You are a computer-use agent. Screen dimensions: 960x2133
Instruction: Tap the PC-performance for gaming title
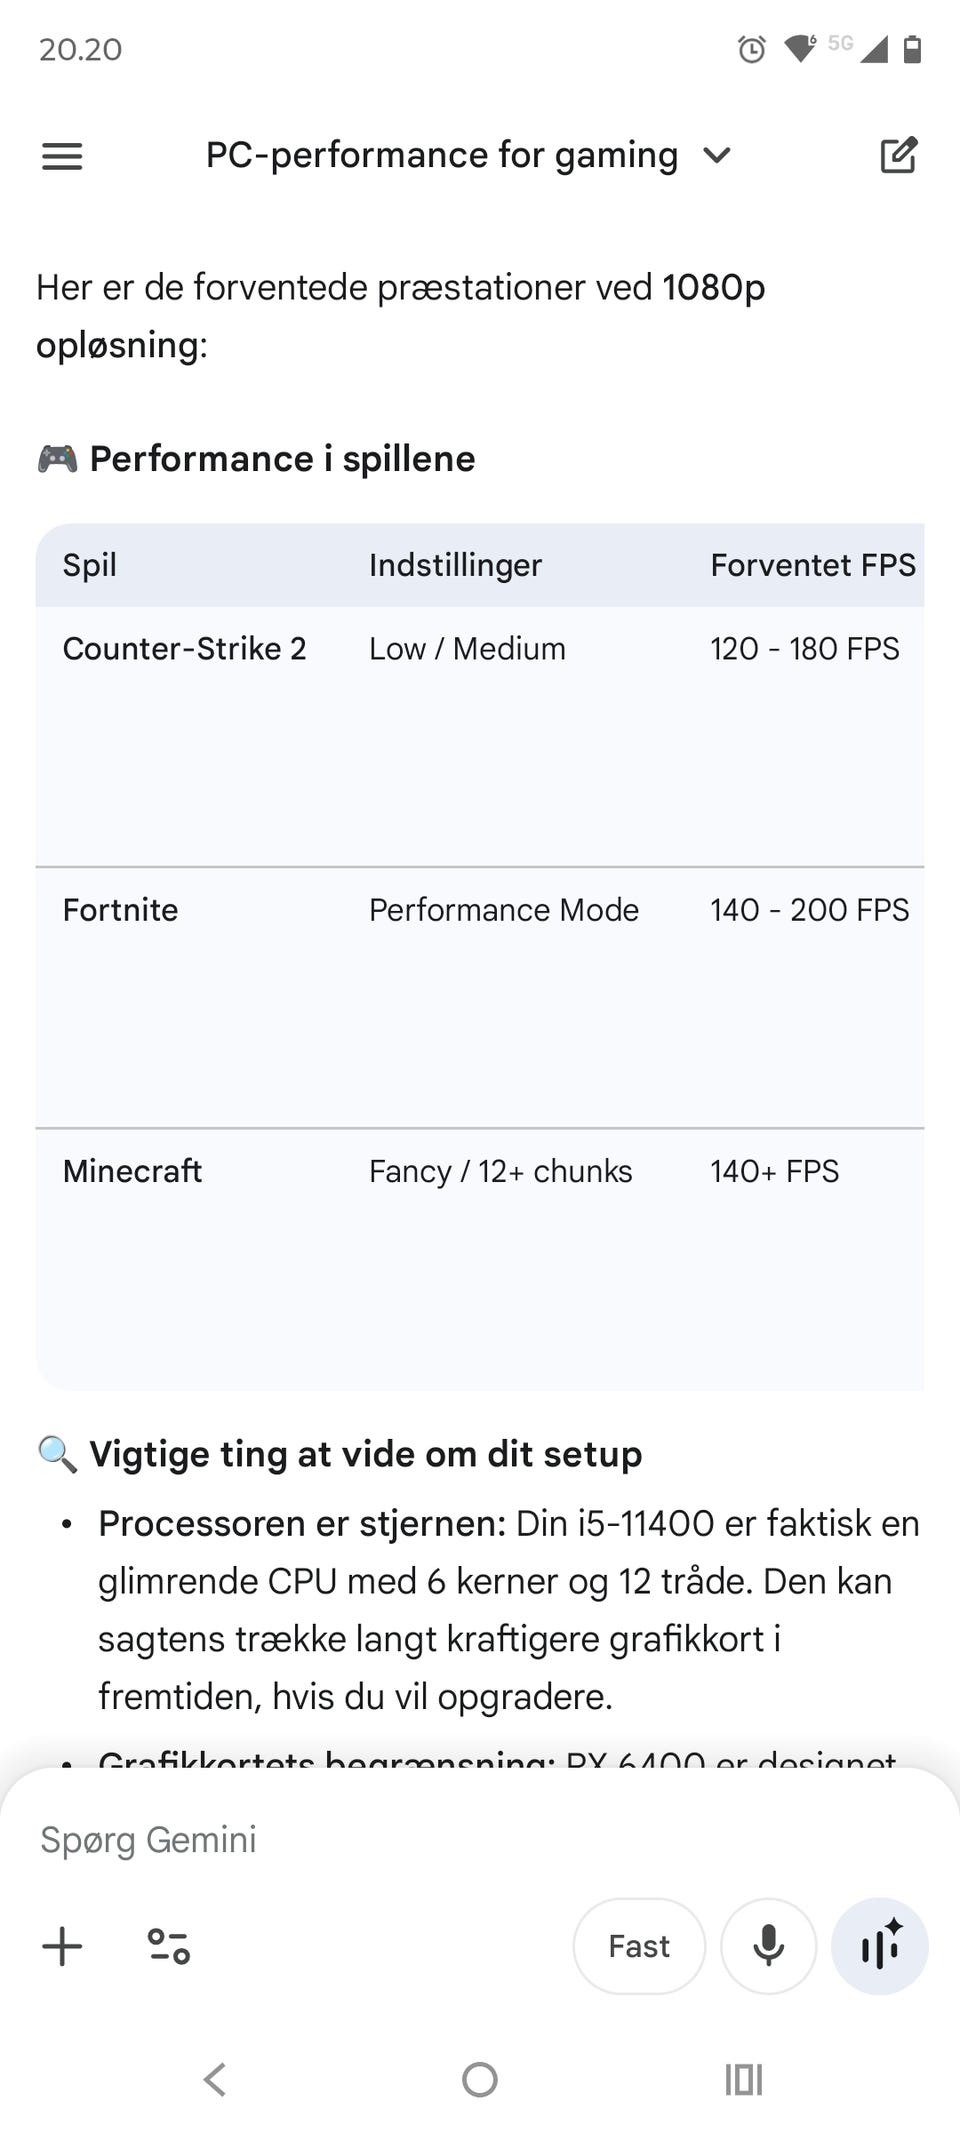point(442,156)
